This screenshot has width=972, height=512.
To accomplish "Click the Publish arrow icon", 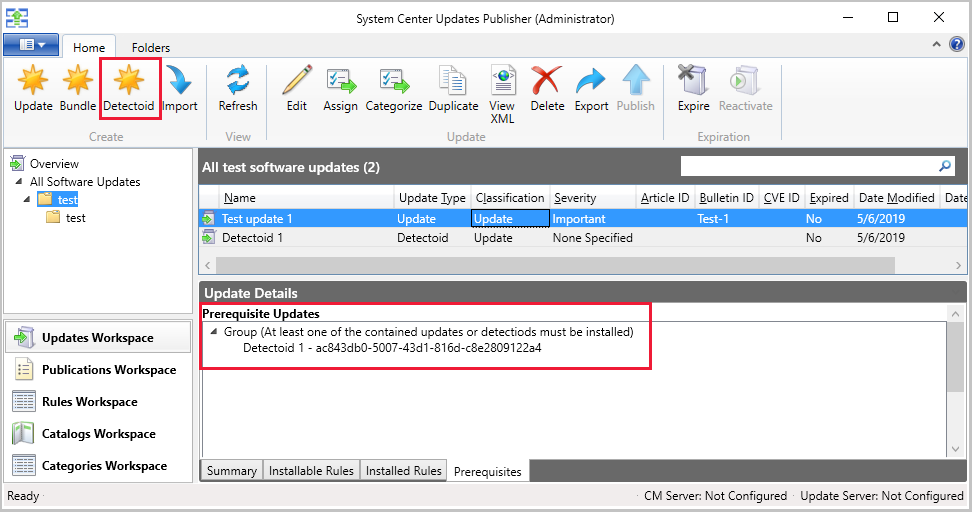I will pos(636,80).
